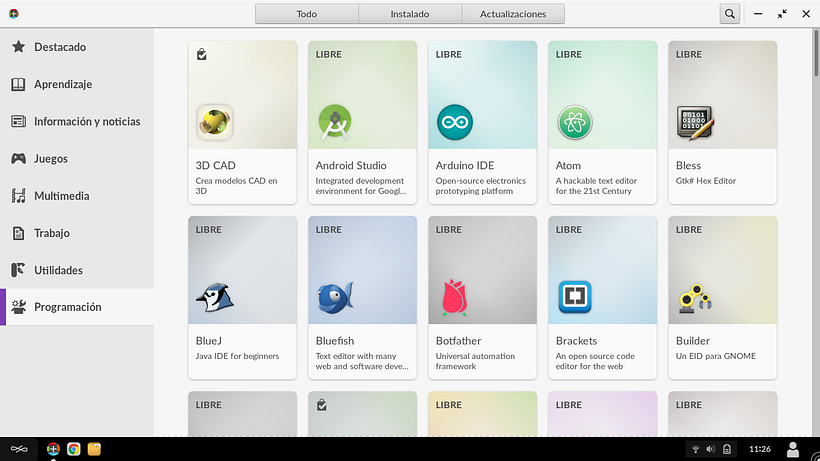Select the Botfather rose icon
Image resolution: width=820 pixels, height=461 pixels.
click(x=454, y=297)
